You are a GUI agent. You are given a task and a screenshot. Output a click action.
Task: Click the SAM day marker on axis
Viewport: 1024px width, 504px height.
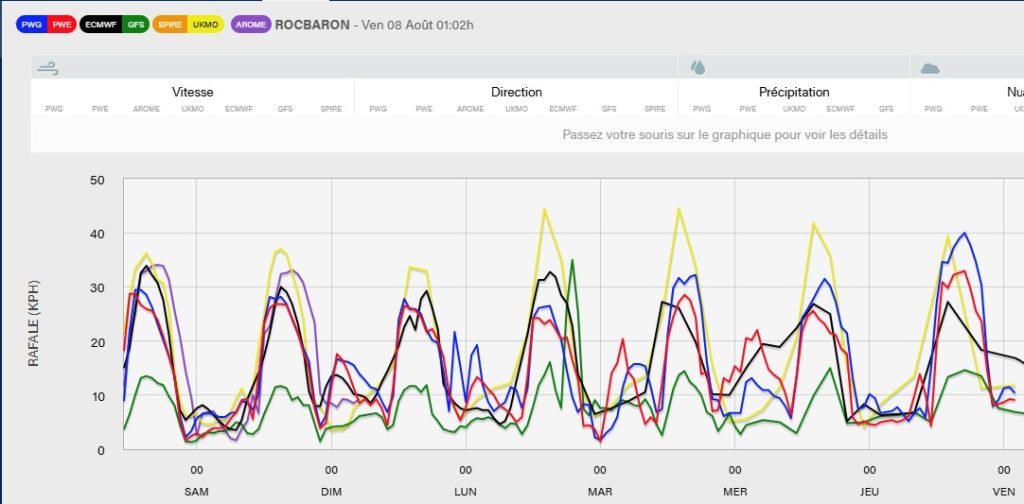pyautogui.click(x=197, y=492)
